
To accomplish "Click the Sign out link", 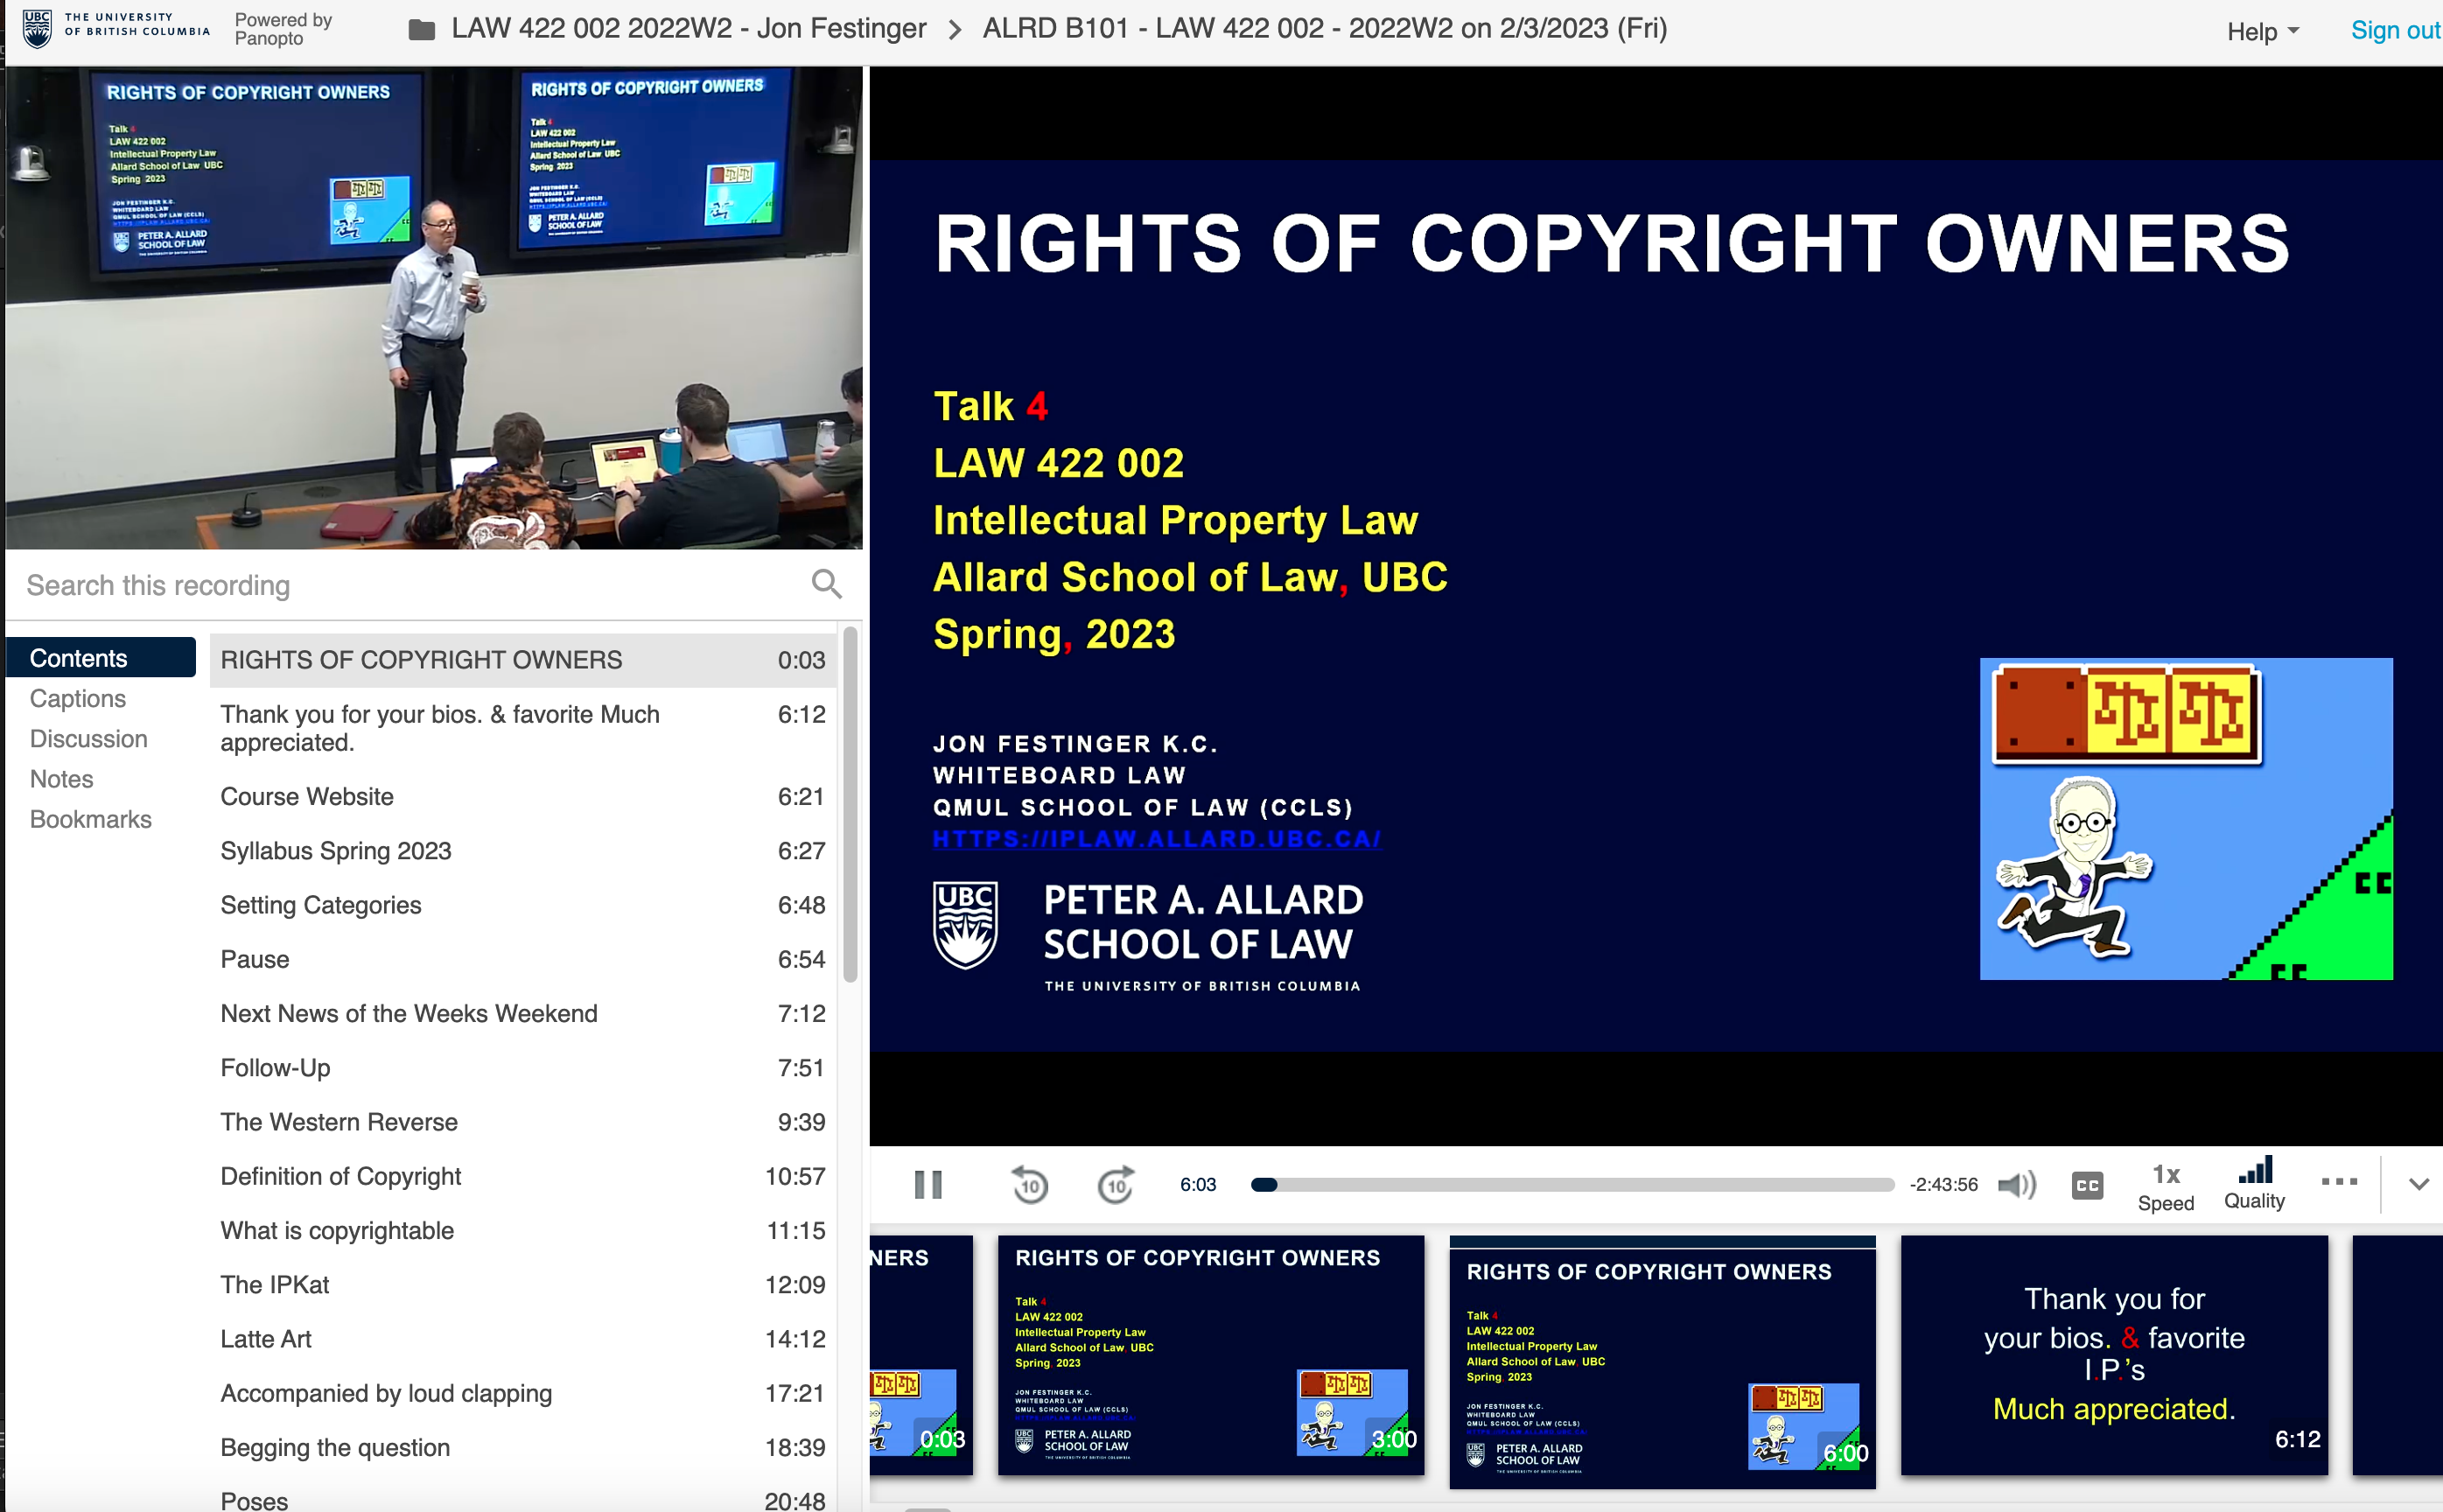I will pos(2395,31).
